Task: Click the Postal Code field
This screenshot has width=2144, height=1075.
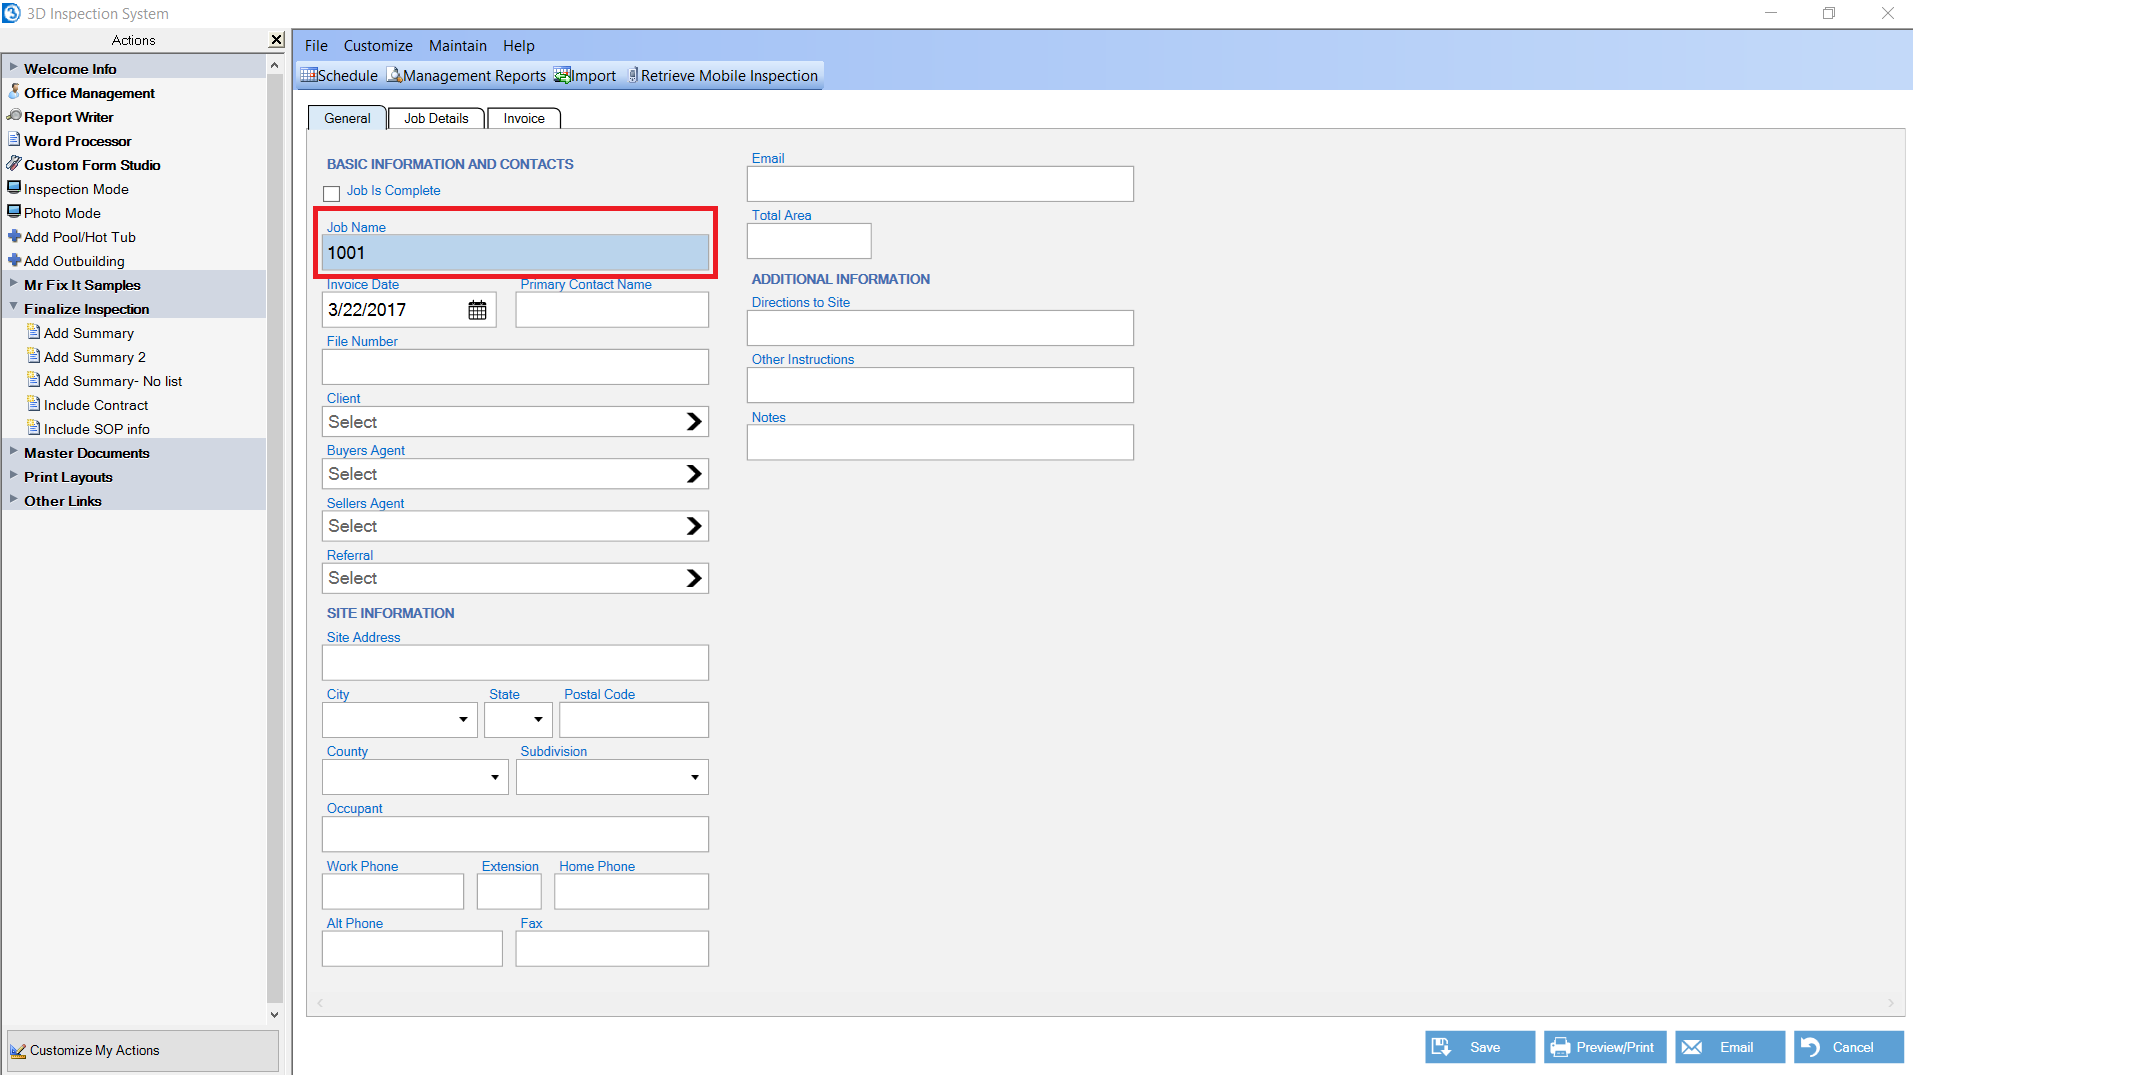Action: (634, 720)
